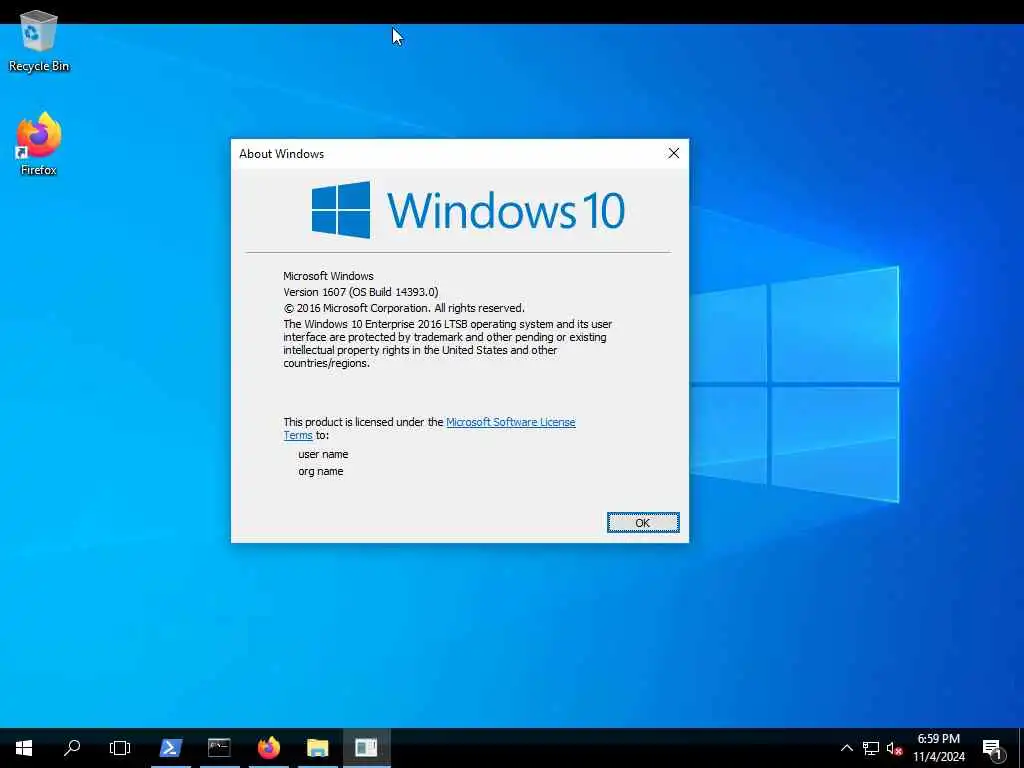Open the network status tray icon
Viewport: 1024px width, 768px height.
point(871,748)
